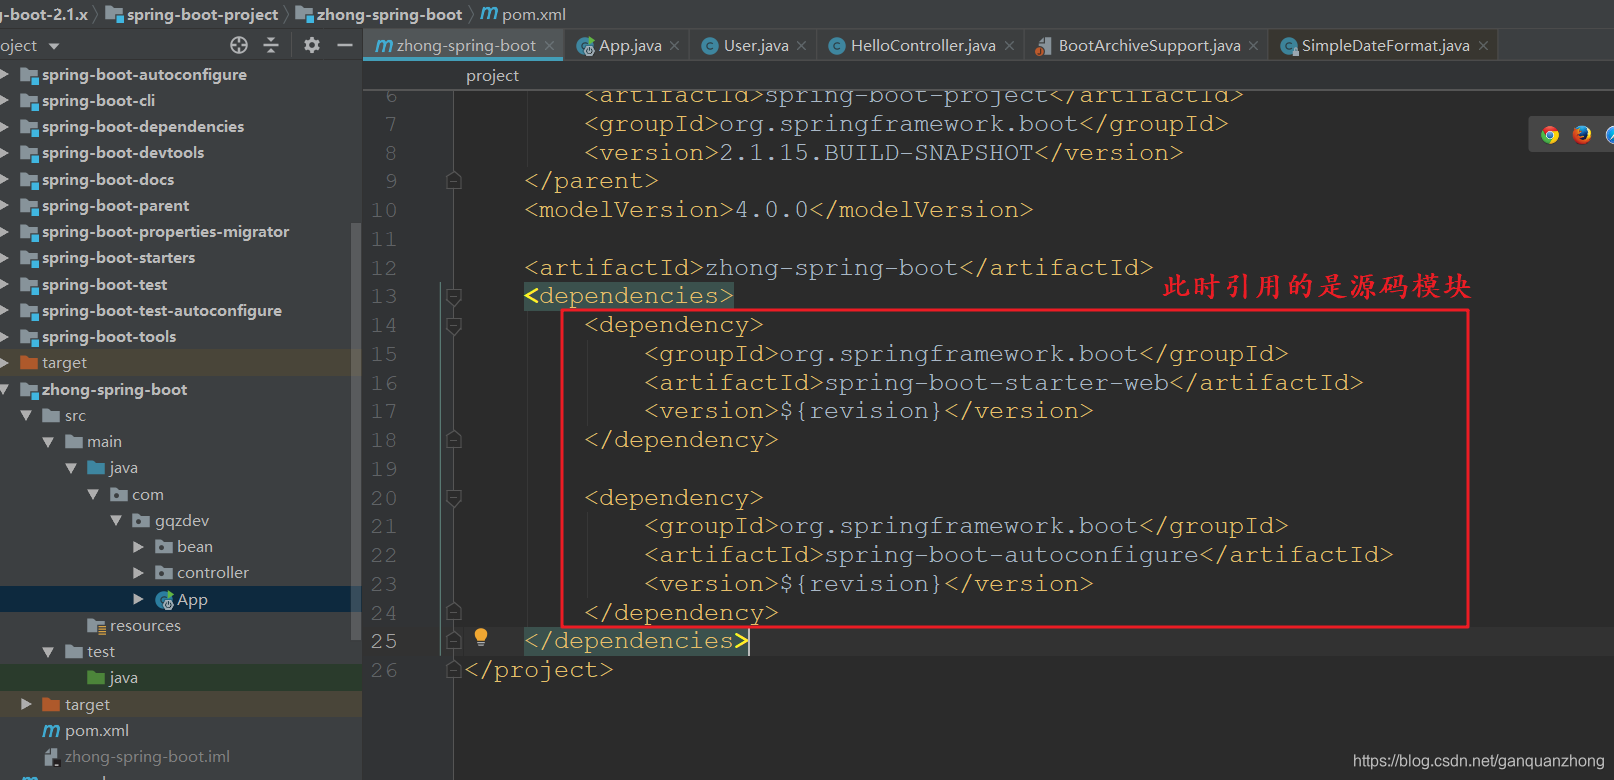1614x780 pixels.
Task: Hide the project panel with minus icon
Action: point(345,45)
